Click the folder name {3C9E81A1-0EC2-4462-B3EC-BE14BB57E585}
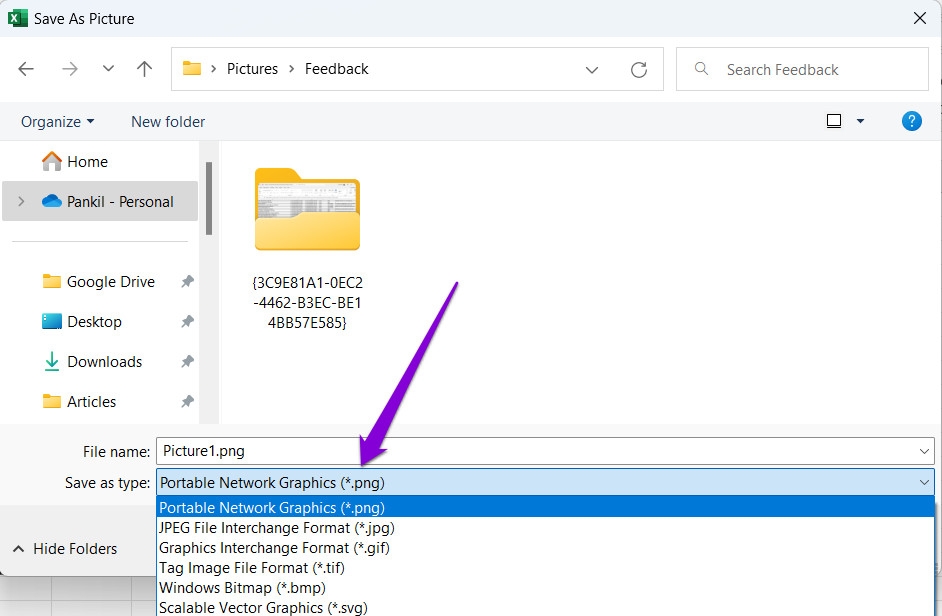Viewport: 942px width, 616px height. pos(307,302)
